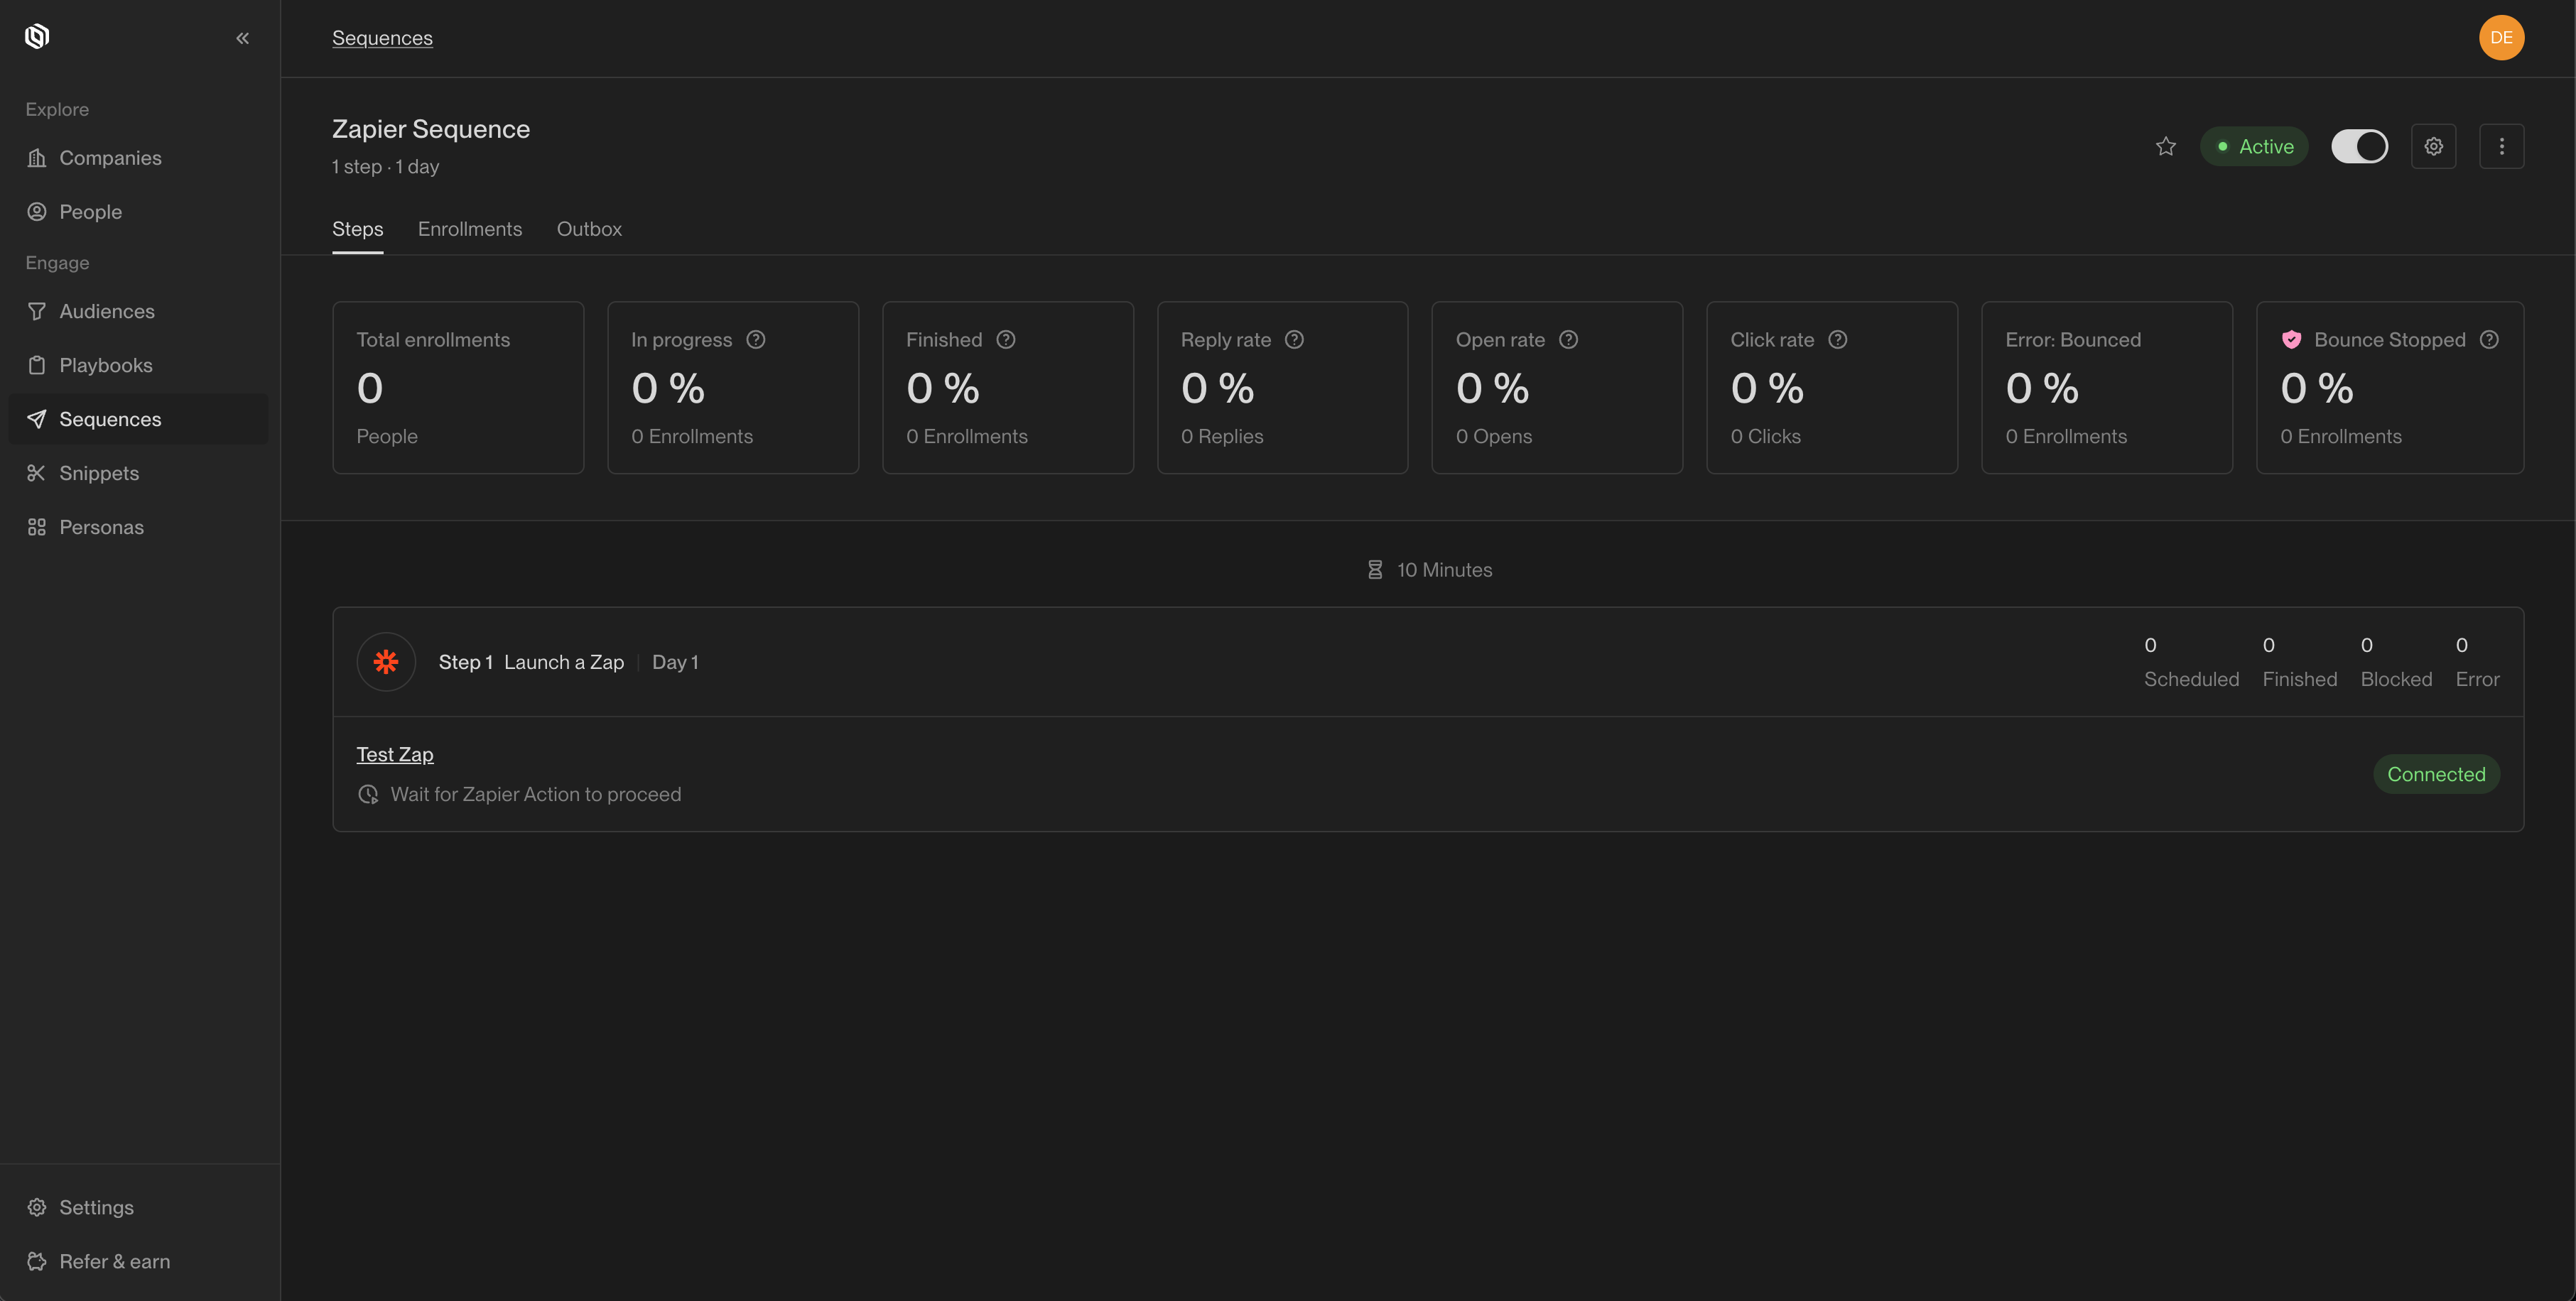Open the Reply rate tooltip icon
This screenshot has width=2576, height=1301.
(1295, 340)
